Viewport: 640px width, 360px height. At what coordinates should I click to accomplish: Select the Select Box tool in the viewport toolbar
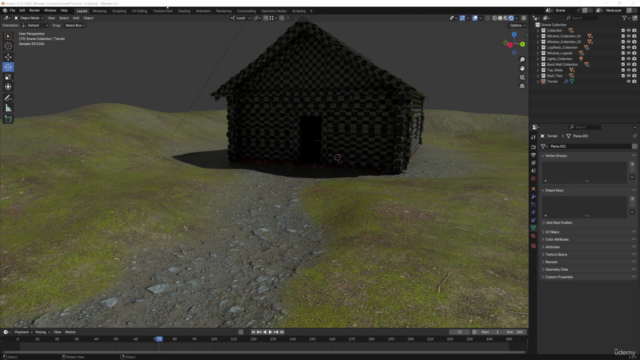[x=8, y=36]
